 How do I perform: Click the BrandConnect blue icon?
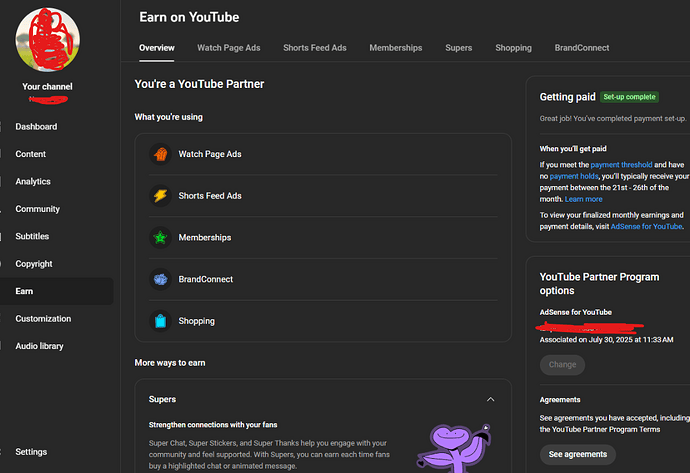pyautogui.click(x=160, y=279)
